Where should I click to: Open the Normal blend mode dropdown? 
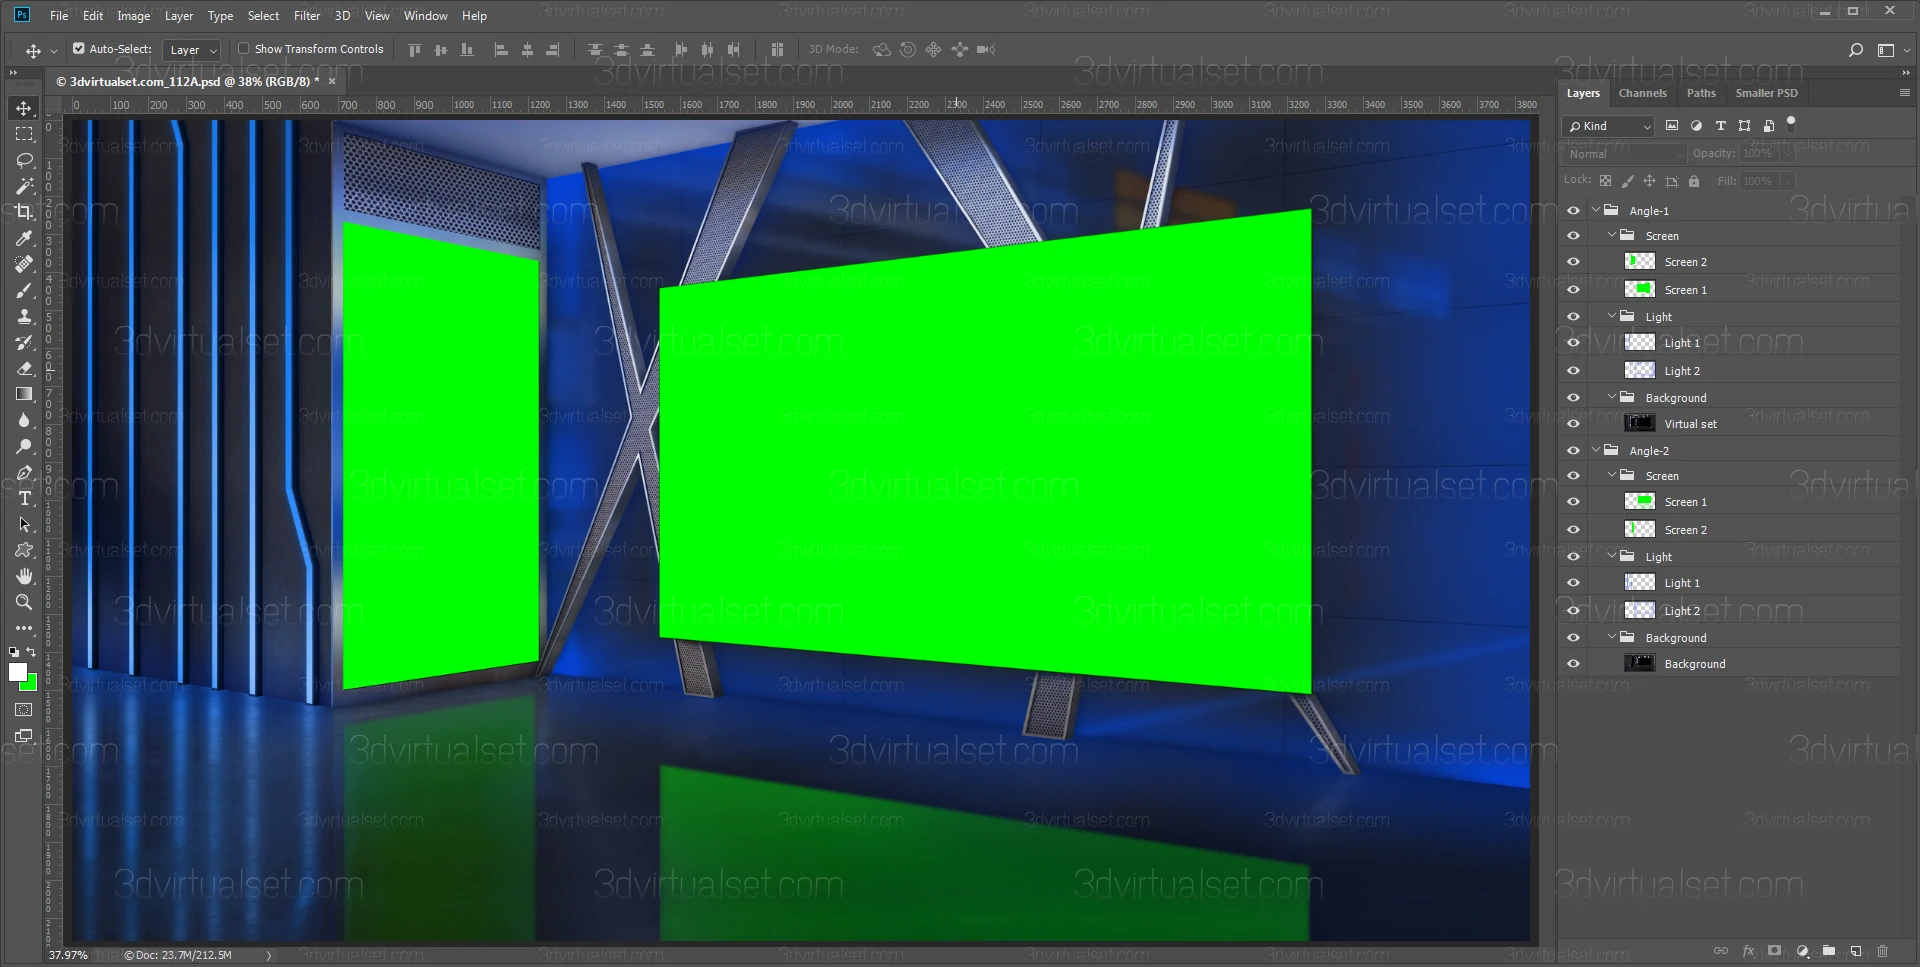pyautogui.click(x=1624, y=154)
